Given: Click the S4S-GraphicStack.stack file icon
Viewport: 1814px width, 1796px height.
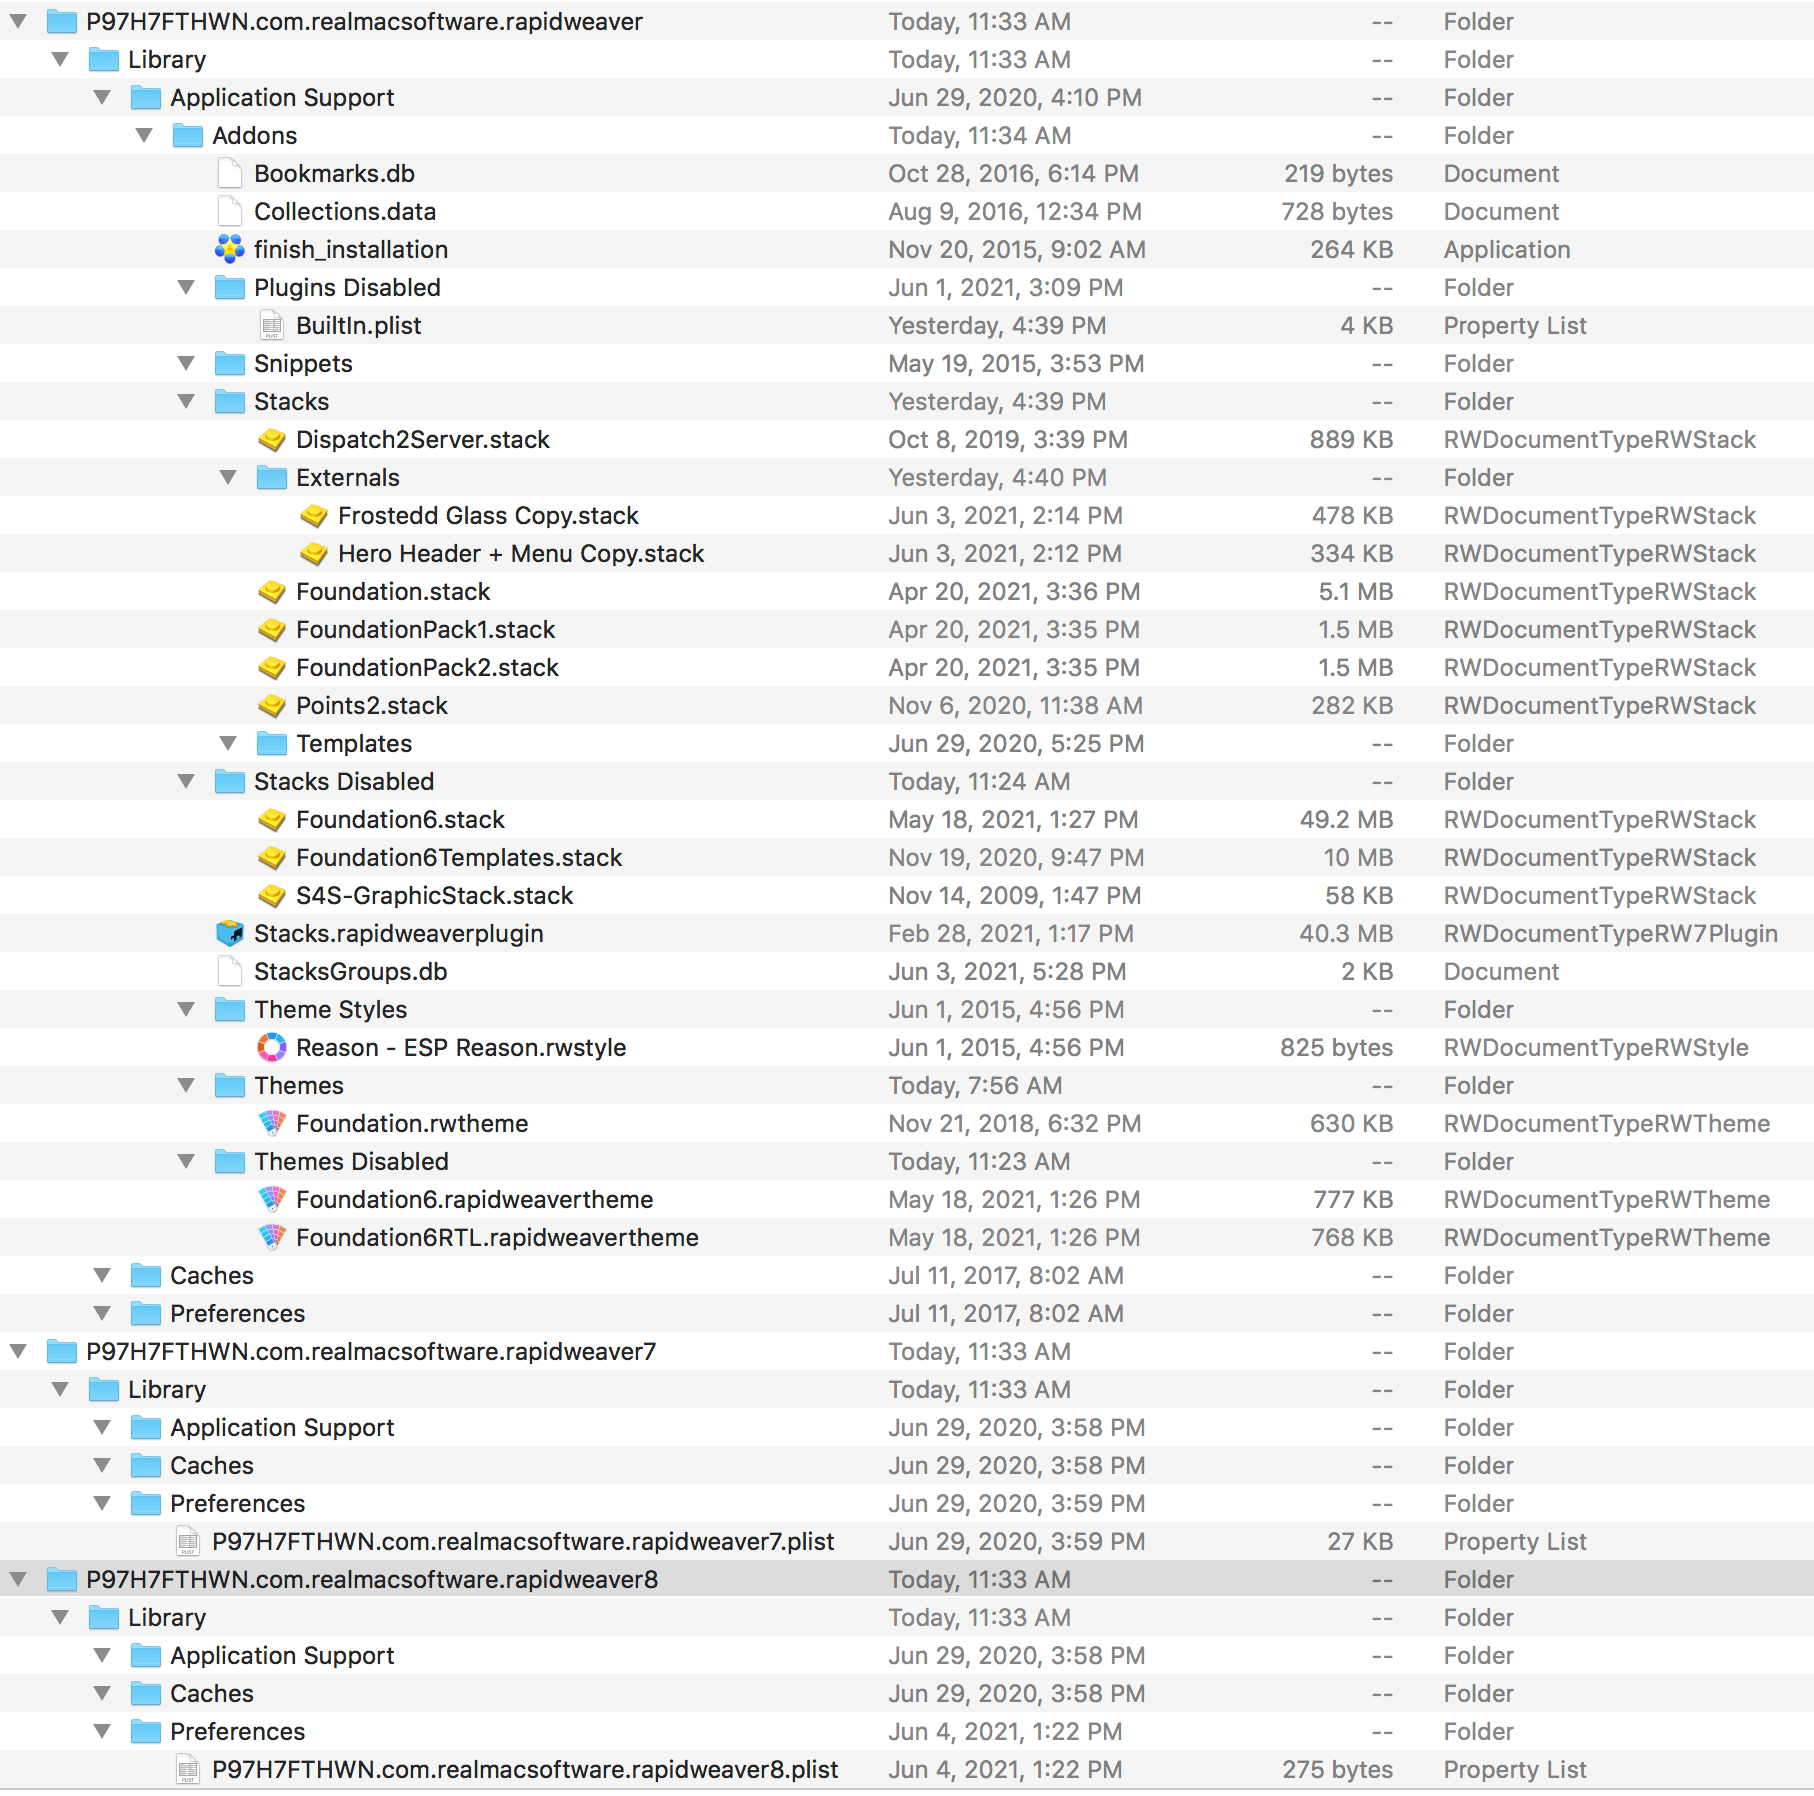Looking at the screenshot, I should (x=272, y=895).
